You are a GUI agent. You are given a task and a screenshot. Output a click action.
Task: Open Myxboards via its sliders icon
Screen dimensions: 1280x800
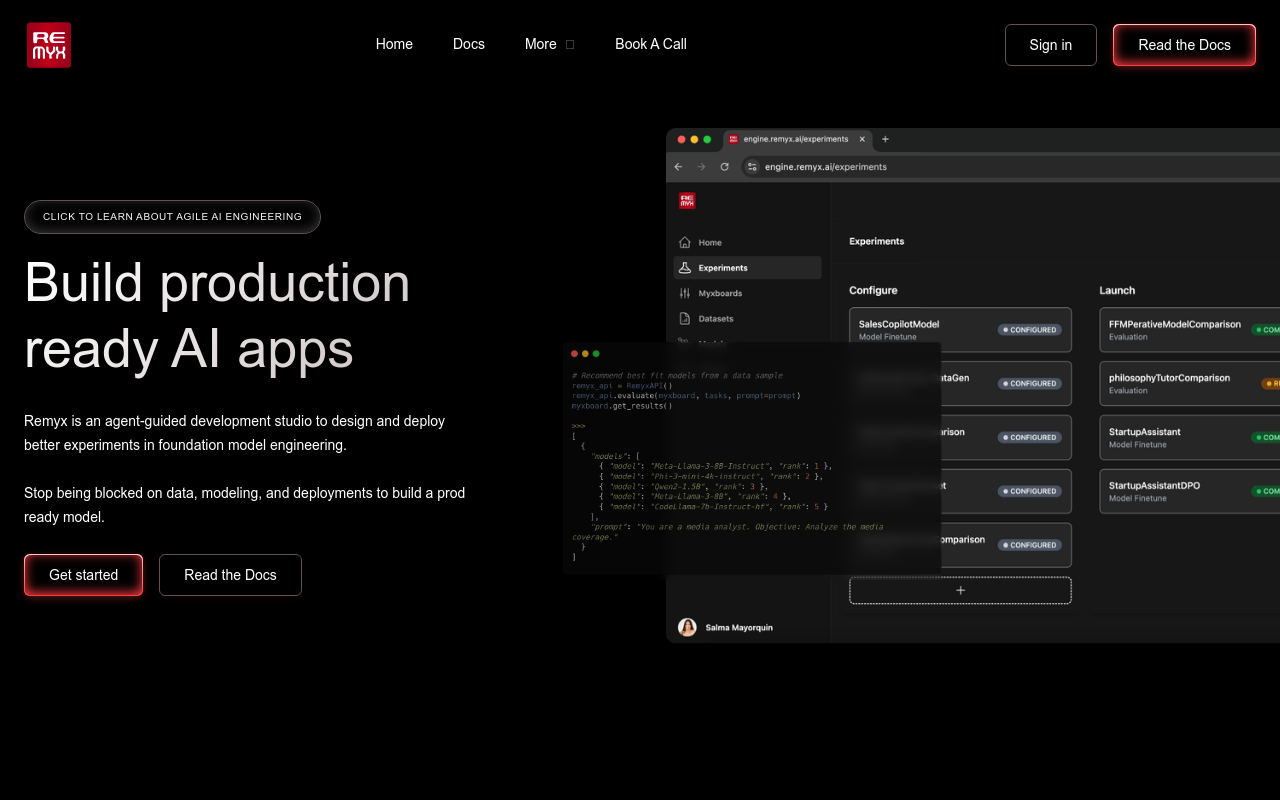685,293
